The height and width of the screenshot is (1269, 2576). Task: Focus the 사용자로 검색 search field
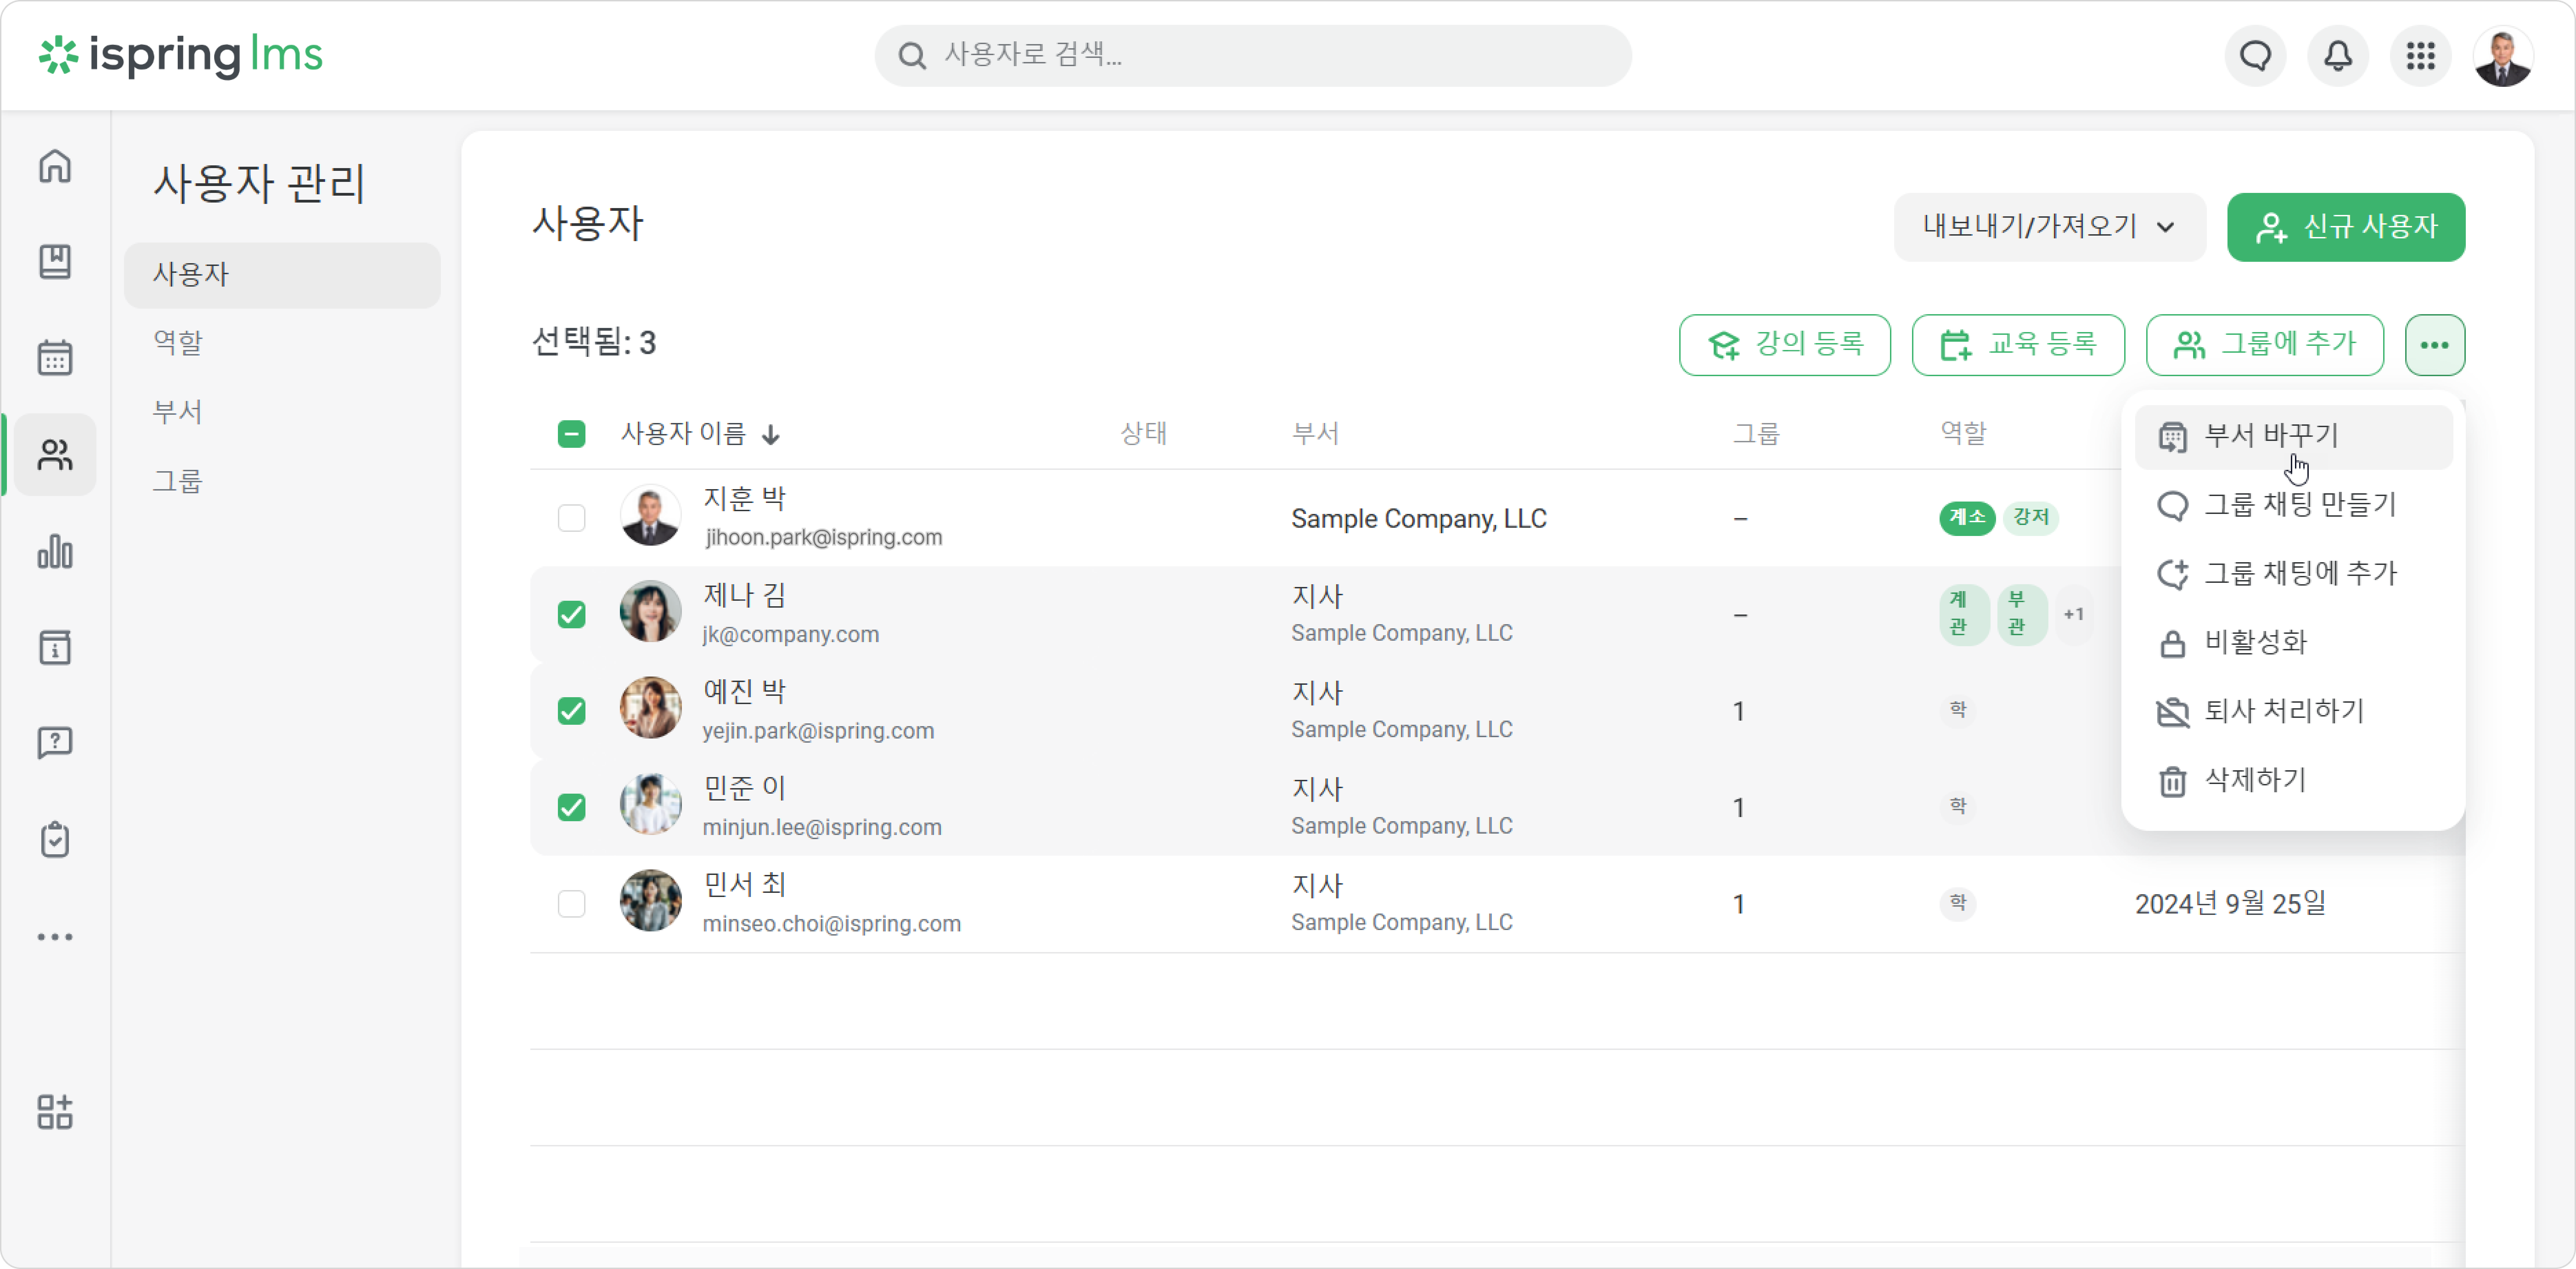pos(1253,56)
